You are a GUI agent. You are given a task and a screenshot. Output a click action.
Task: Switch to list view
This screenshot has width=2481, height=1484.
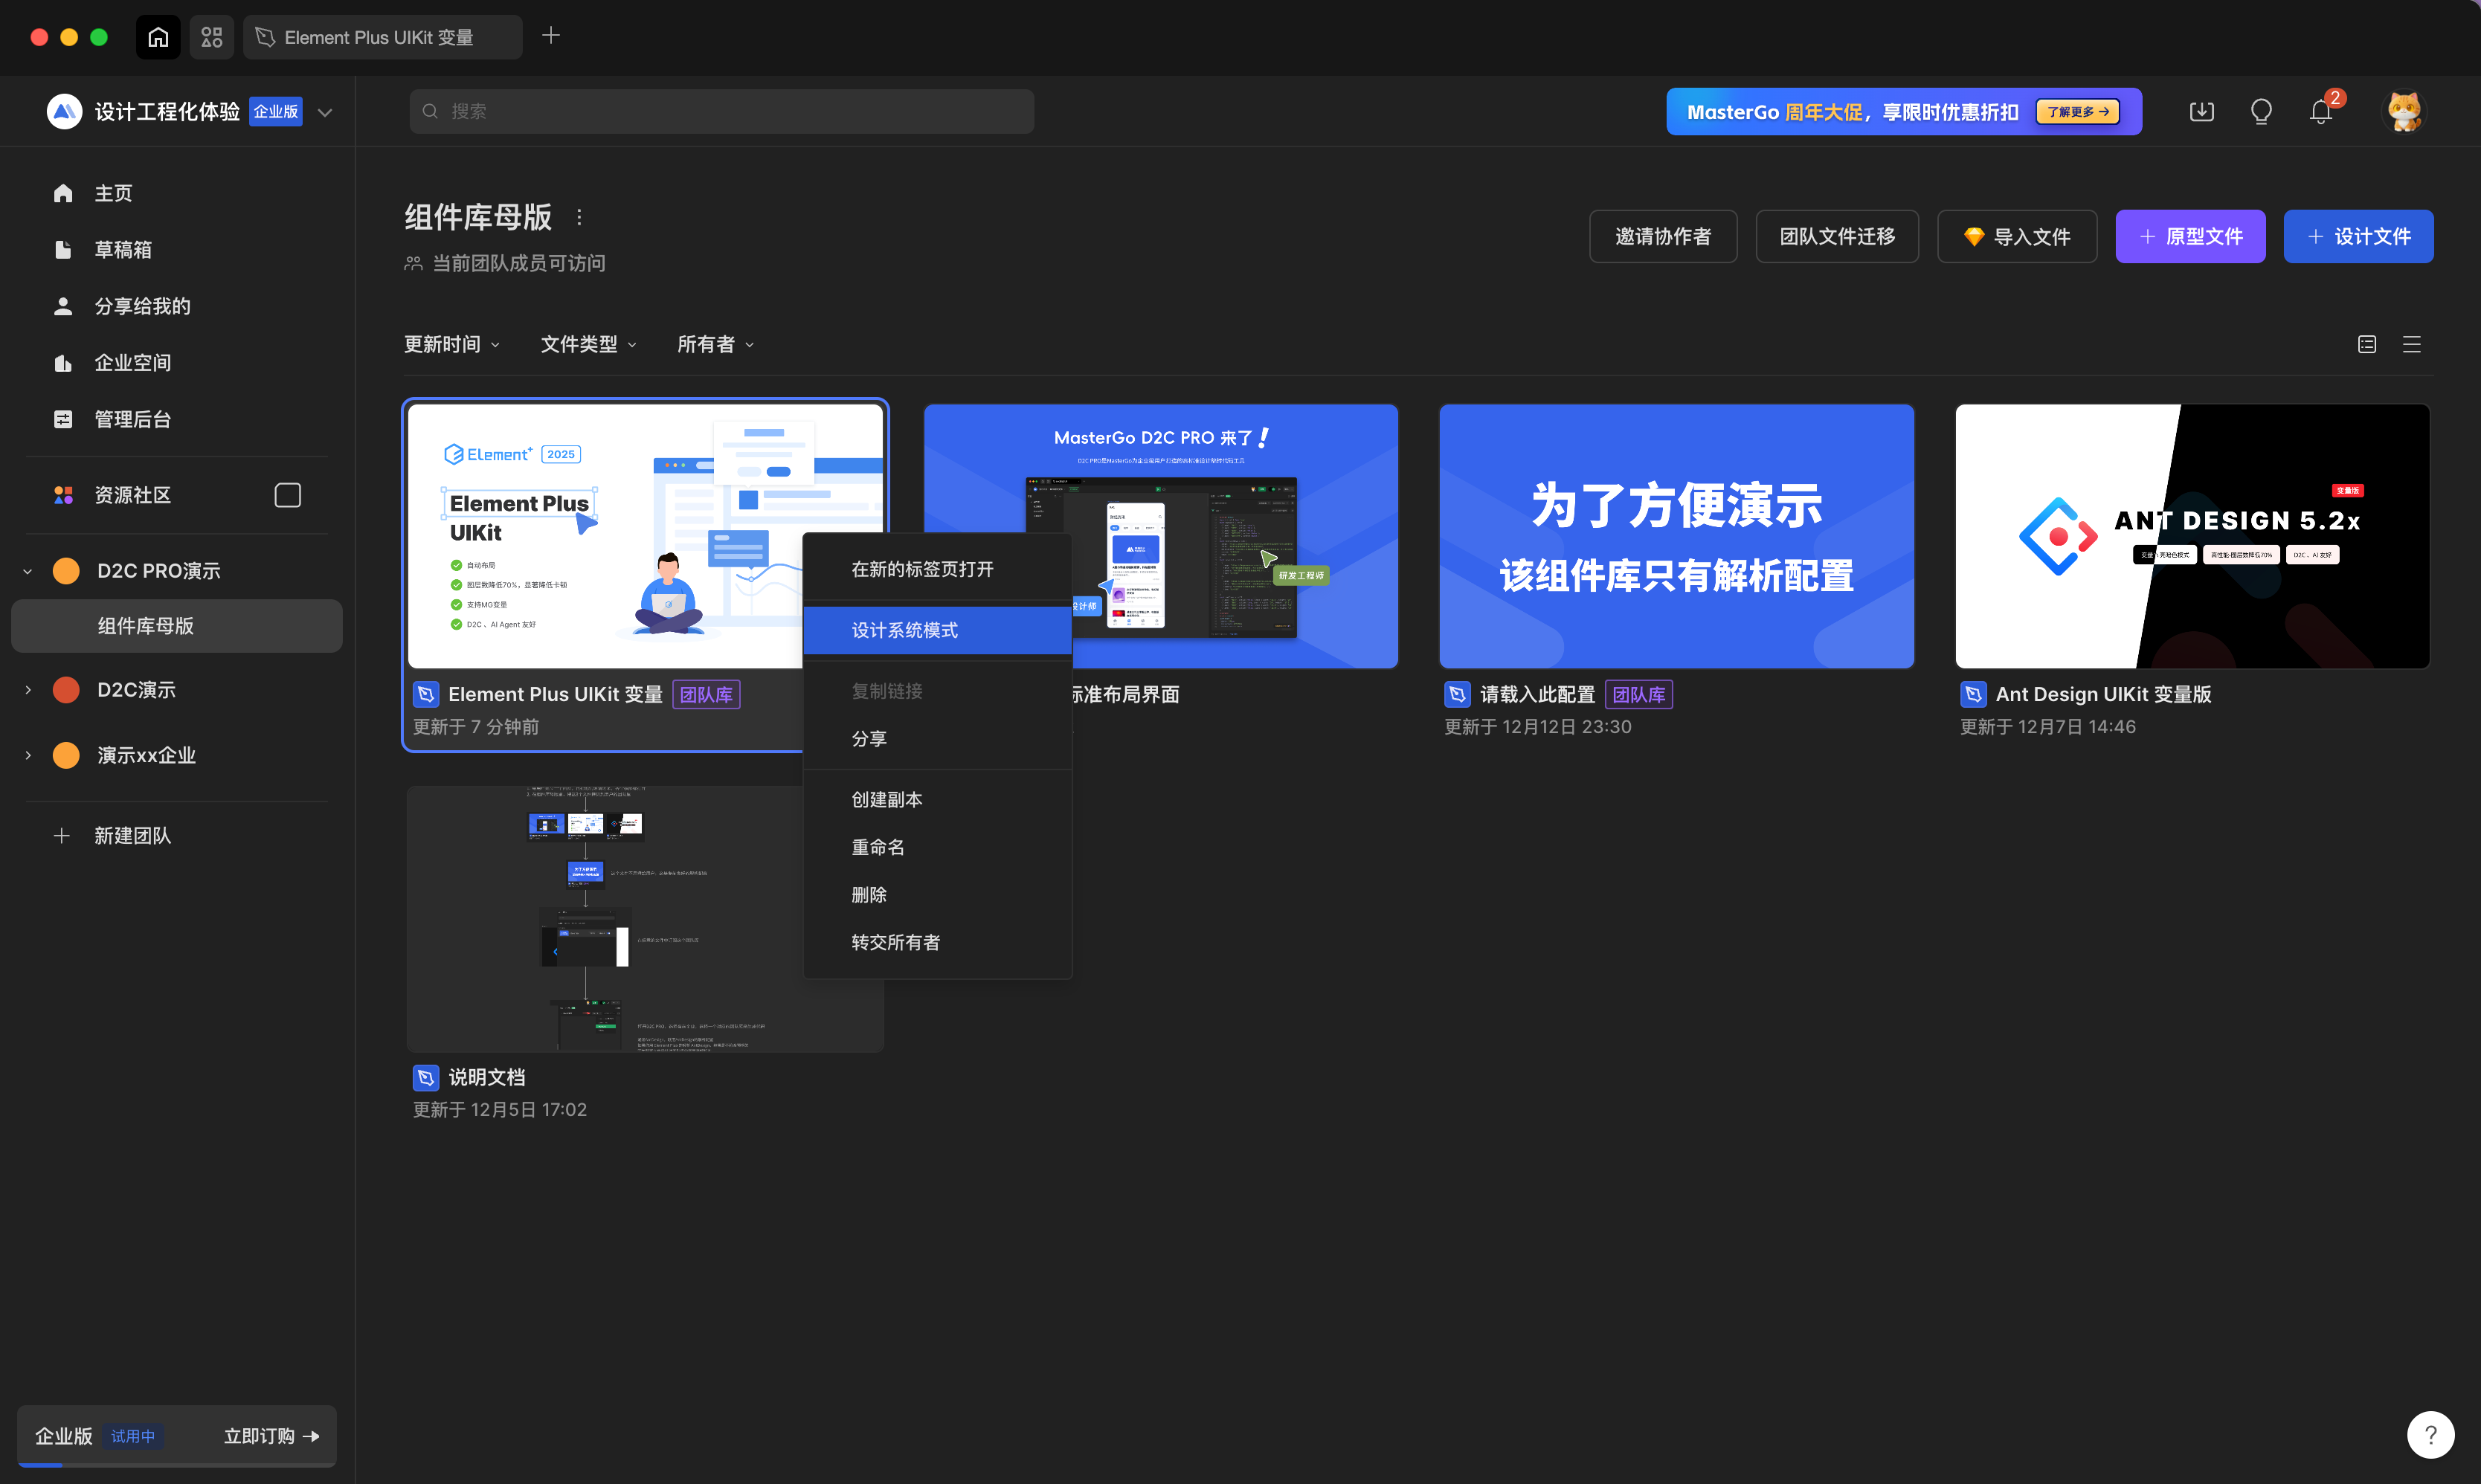(x=2412, y=344)
